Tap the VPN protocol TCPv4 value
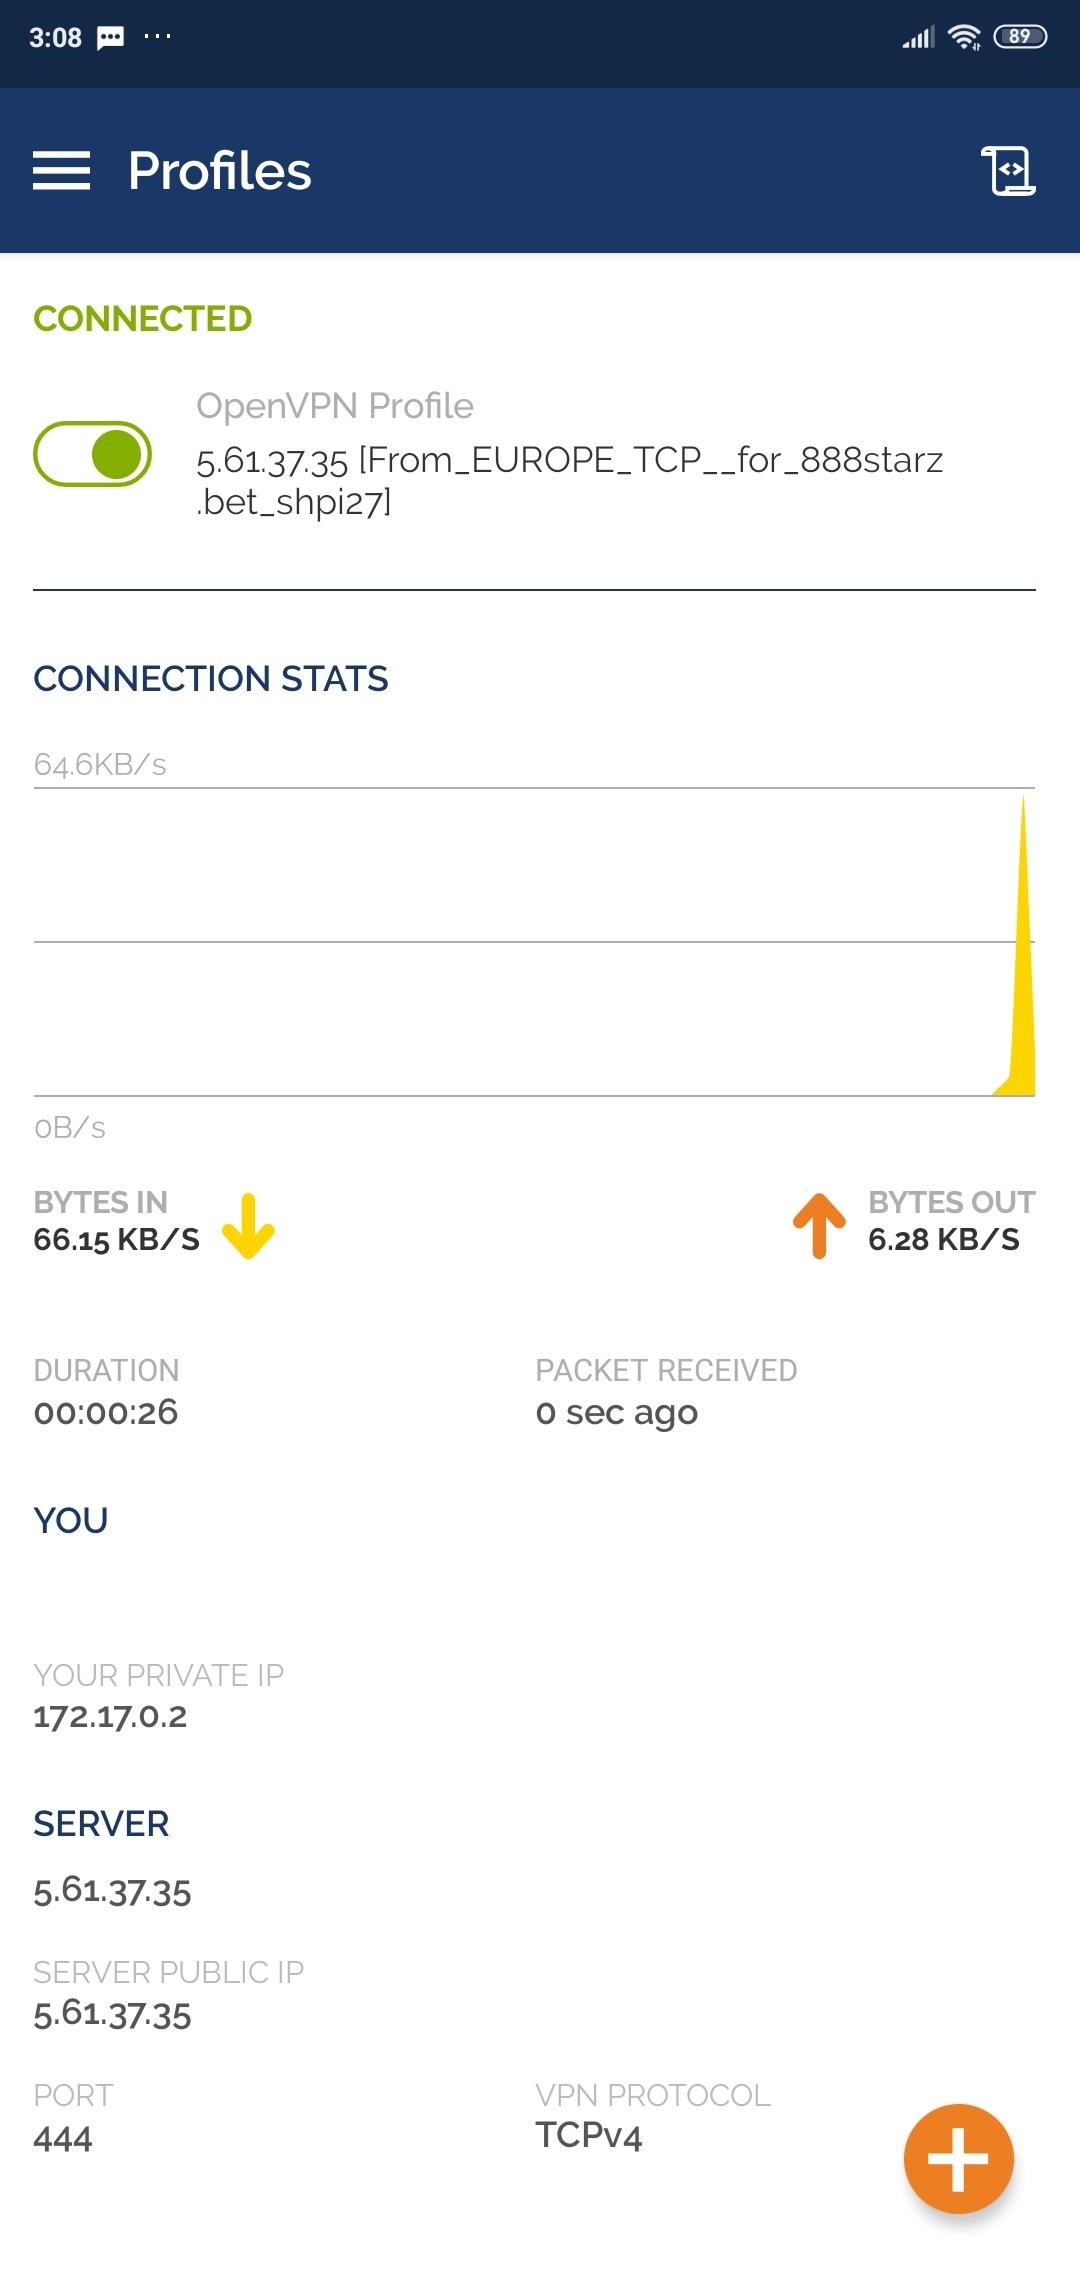This screenshot has width=1080, height=2280. [x=589, y=2135]
